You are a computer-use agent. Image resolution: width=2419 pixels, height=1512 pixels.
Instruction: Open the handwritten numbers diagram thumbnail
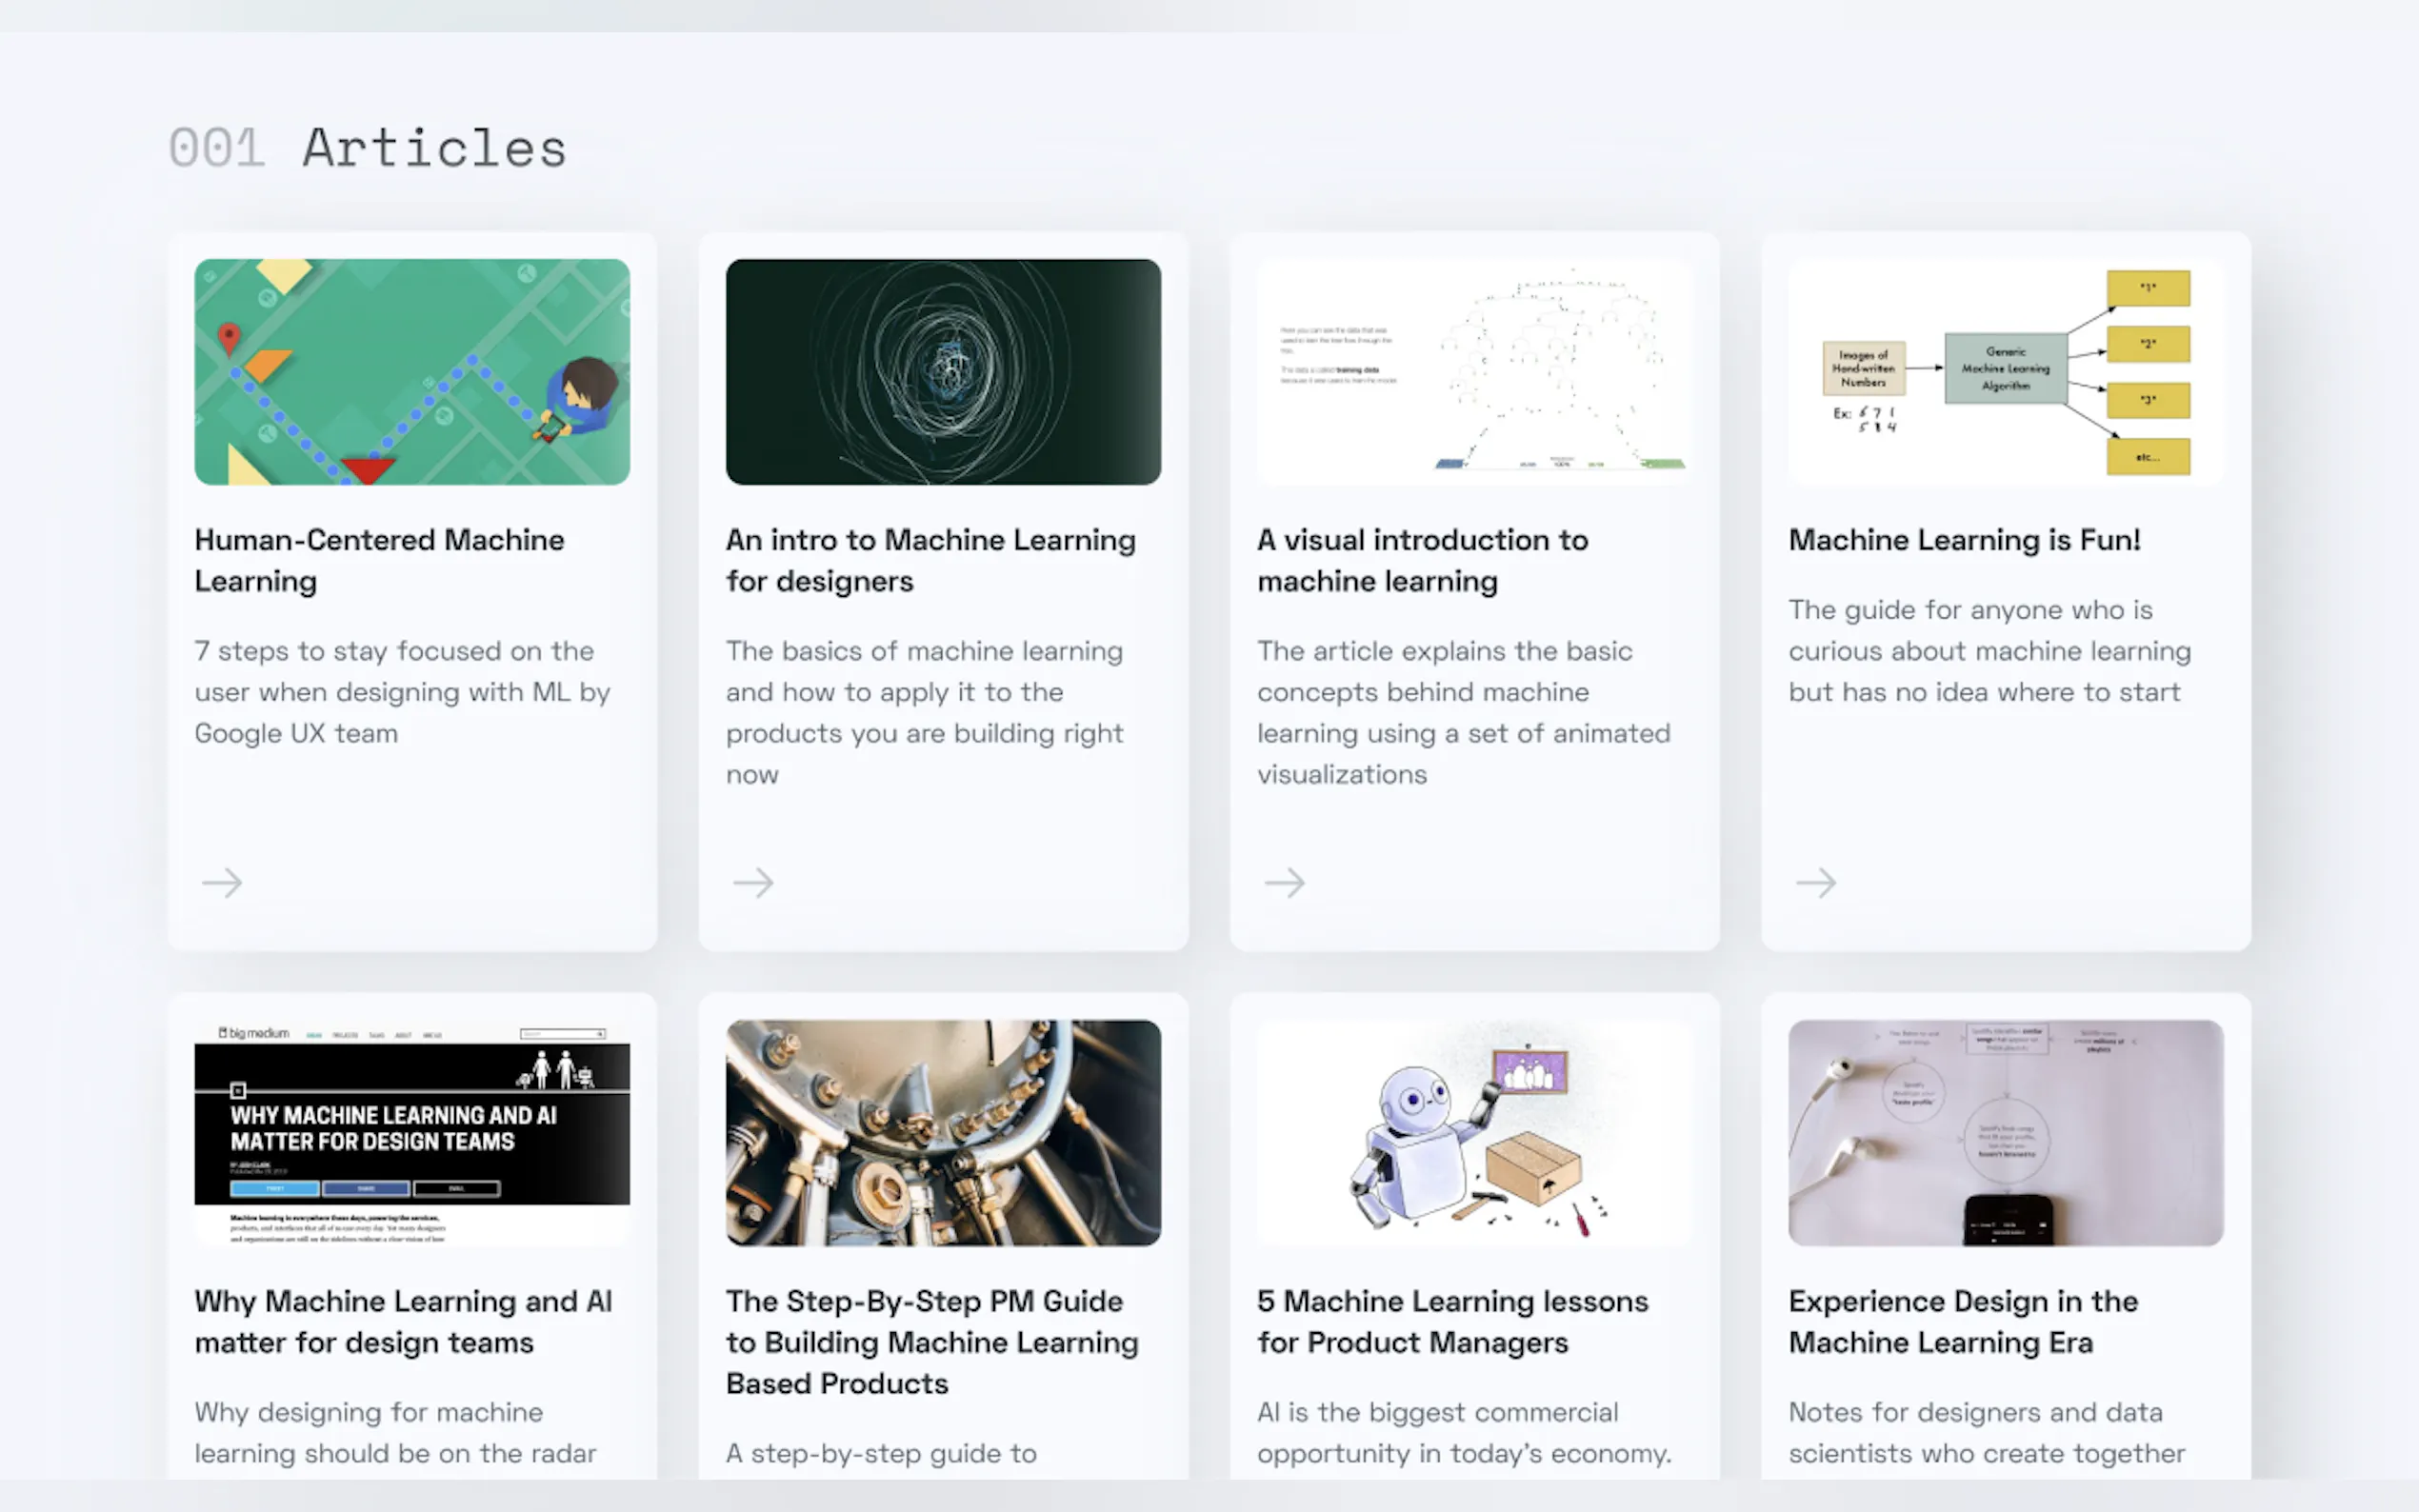pyautogui.click(x=2005, y=372)
